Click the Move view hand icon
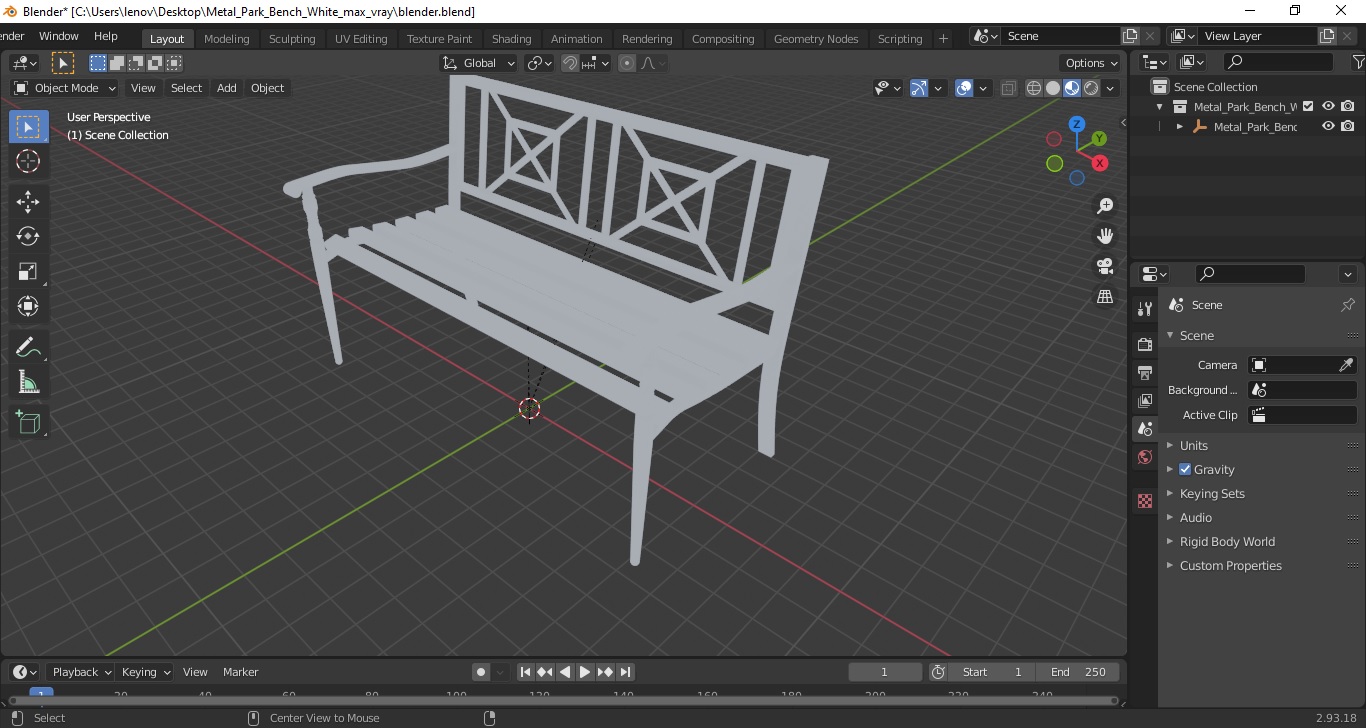 [1105, 236]
